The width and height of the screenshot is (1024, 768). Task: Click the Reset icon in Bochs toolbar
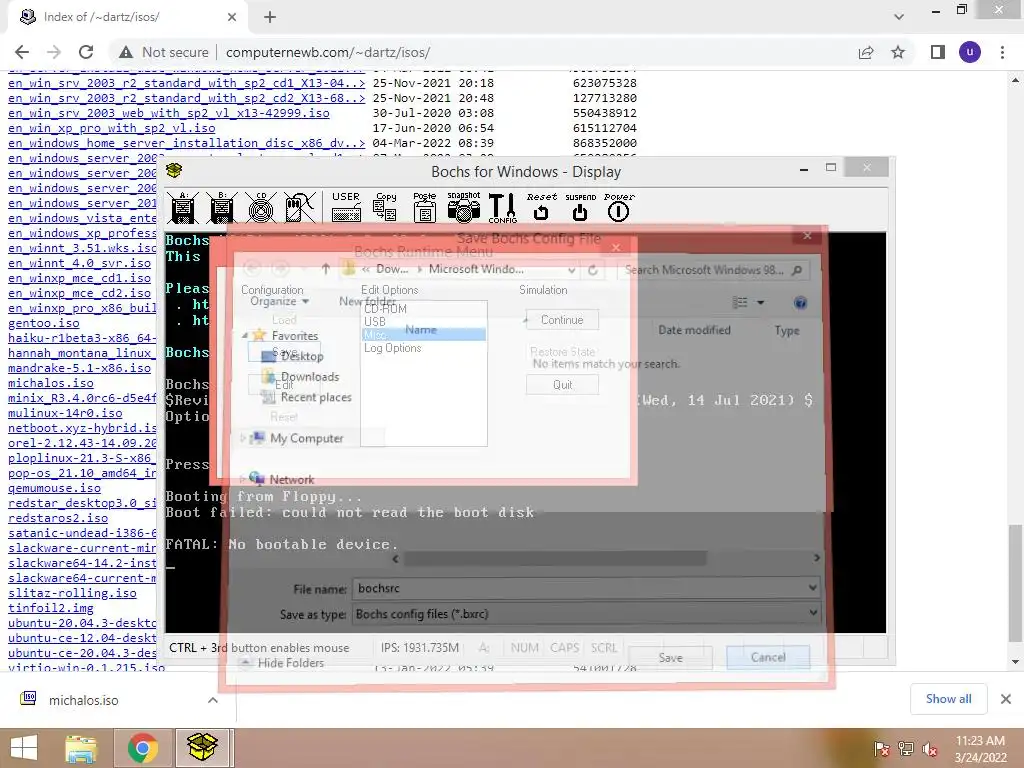pos(541,208)
